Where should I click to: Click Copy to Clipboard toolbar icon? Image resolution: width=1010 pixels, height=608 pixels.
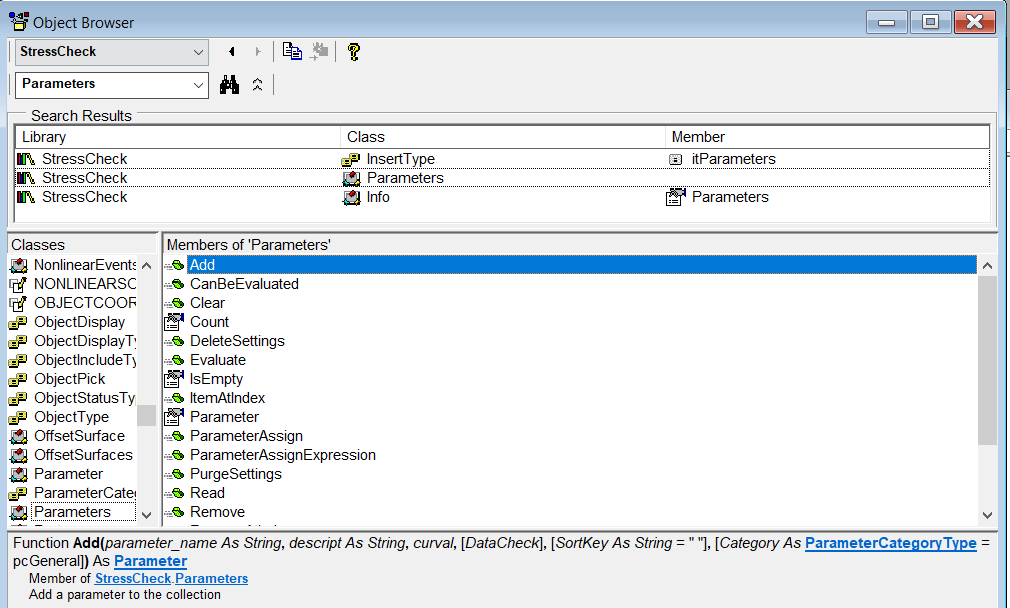click(x=292, y=52)
